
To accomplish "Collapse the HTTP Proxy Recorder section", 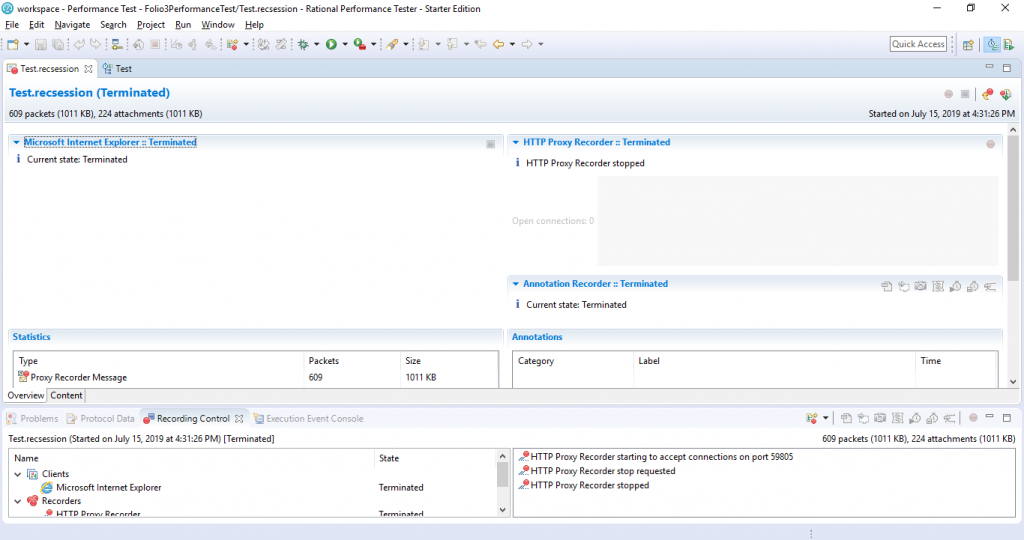I will (515, 142).
